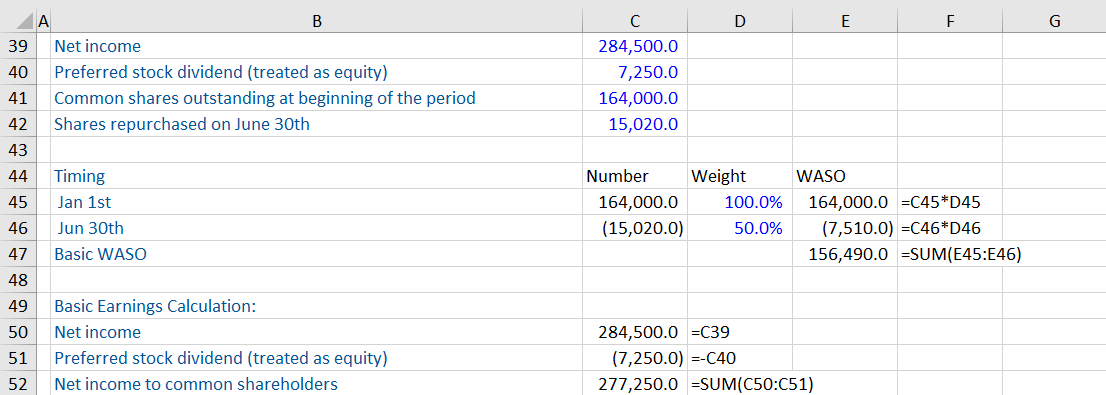Select shares repurchased value 15,020.0 in row 42
This screenshot has height=395, width=1106.
tap(635, 124)
